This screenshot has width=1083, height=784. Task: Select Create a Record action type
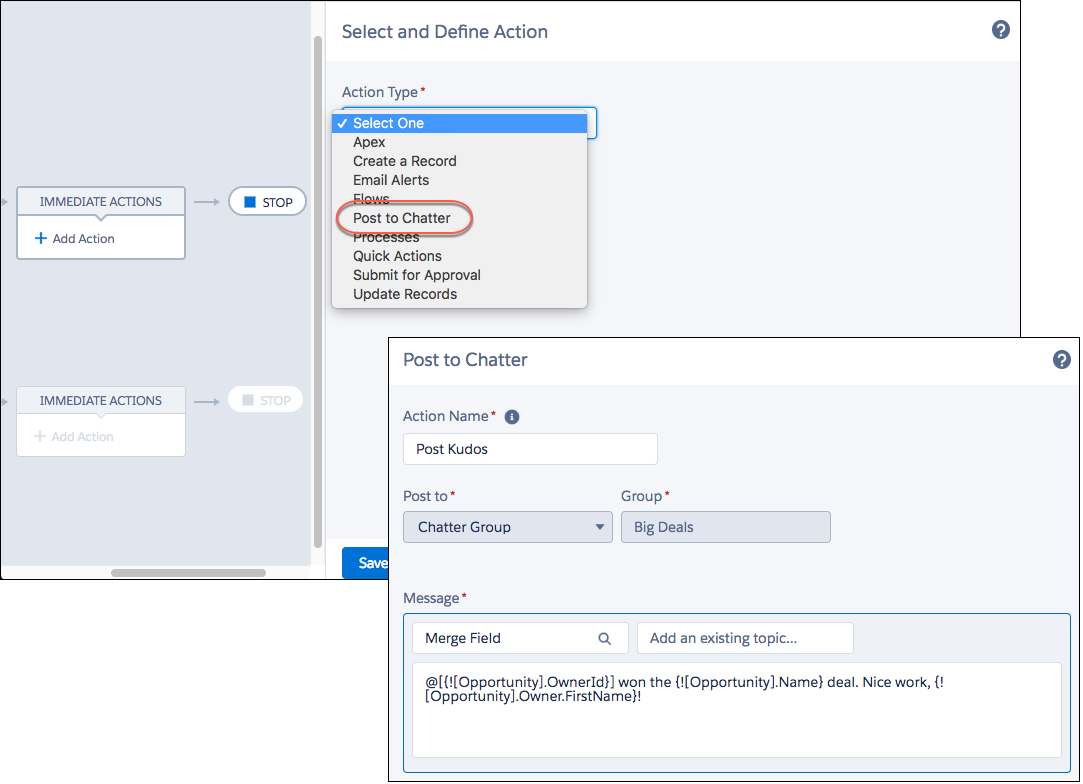[x=459, y=161]
